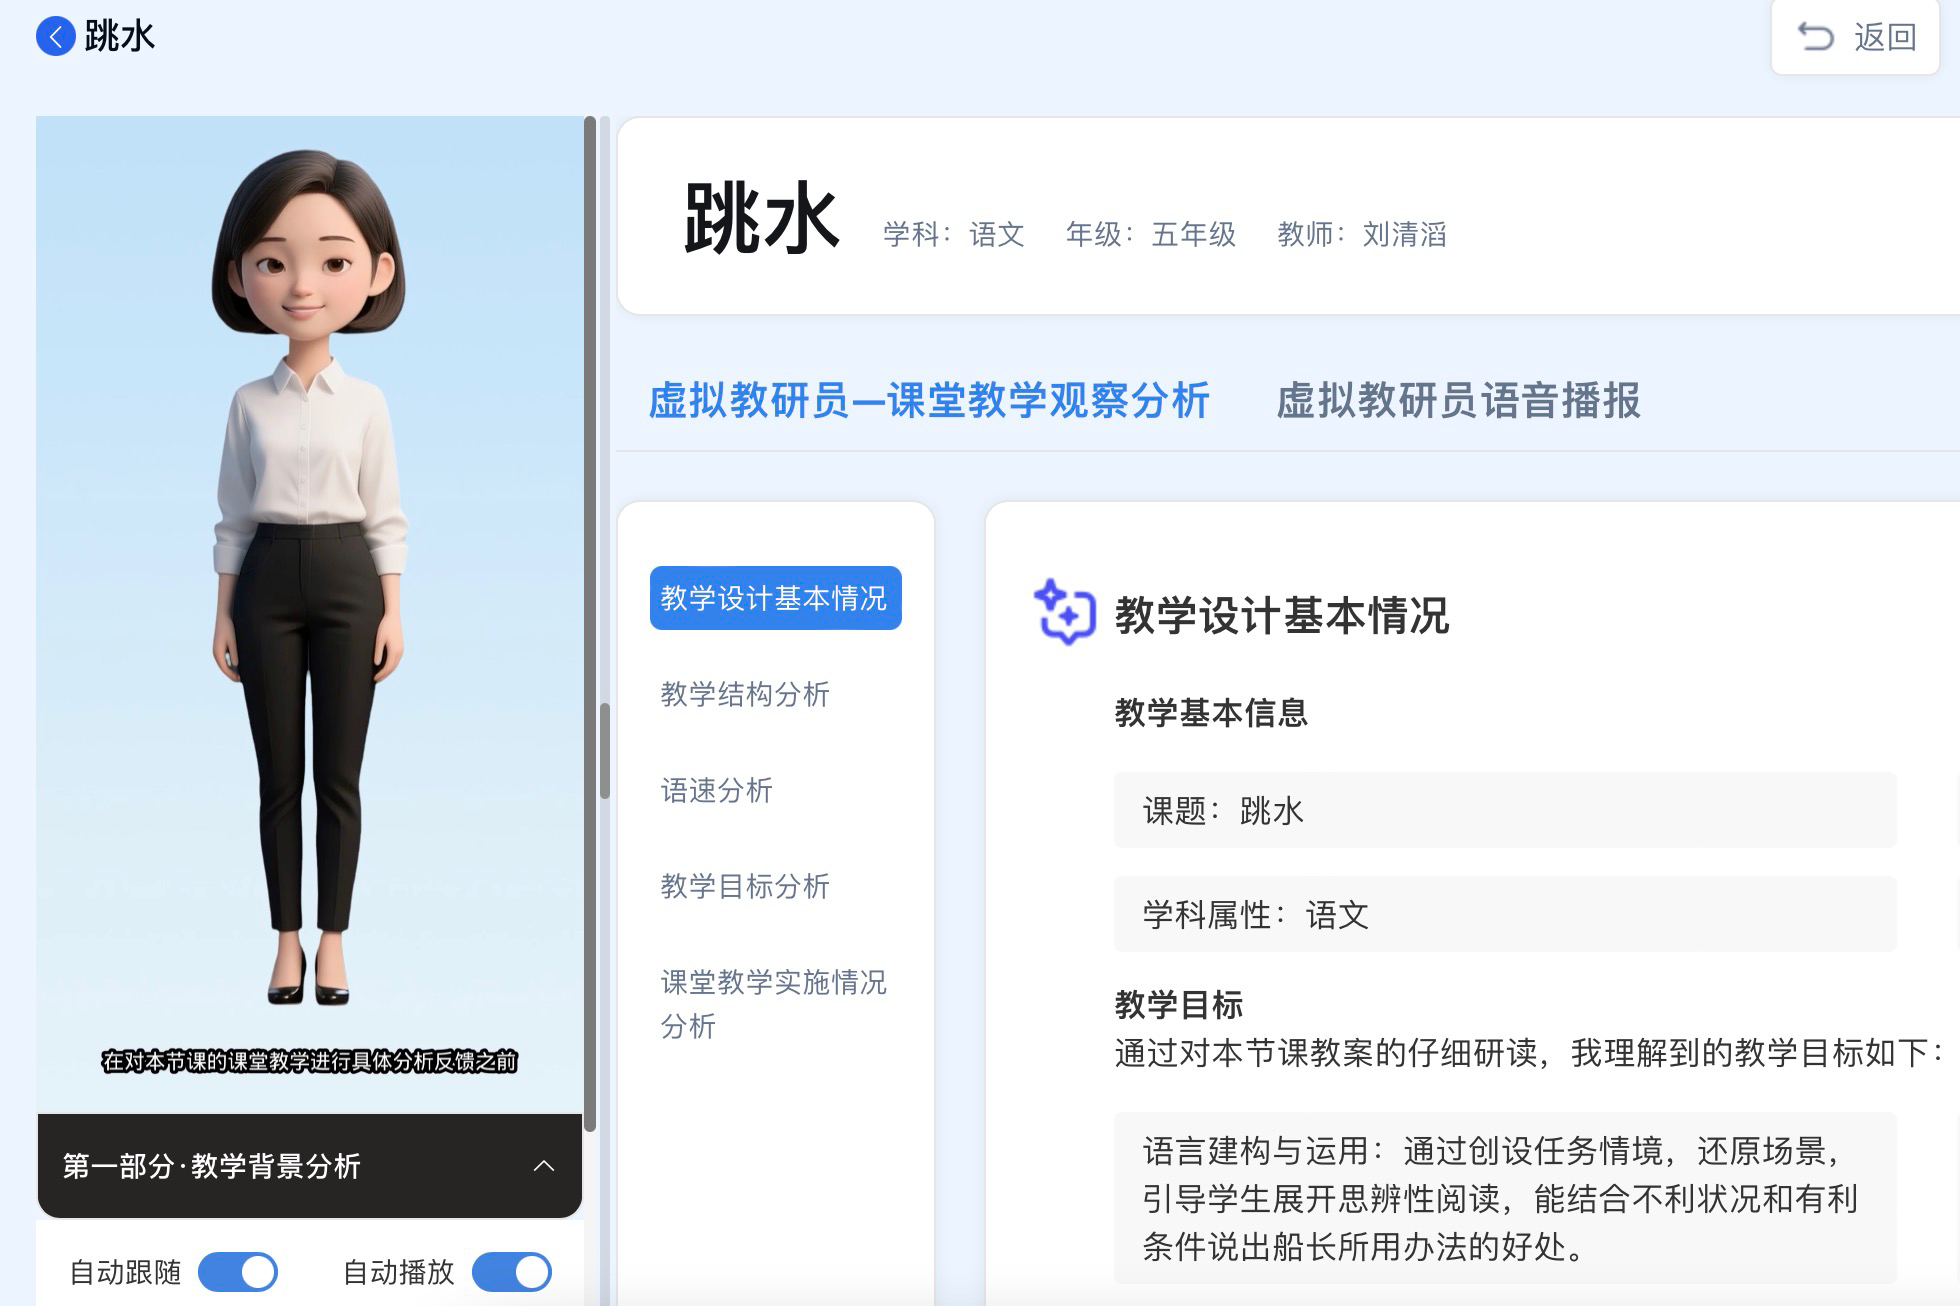Toggle the 自动播放 switch
Image resolution: width=1960 pixels, height=1306 pixels.
(511, 1272)
